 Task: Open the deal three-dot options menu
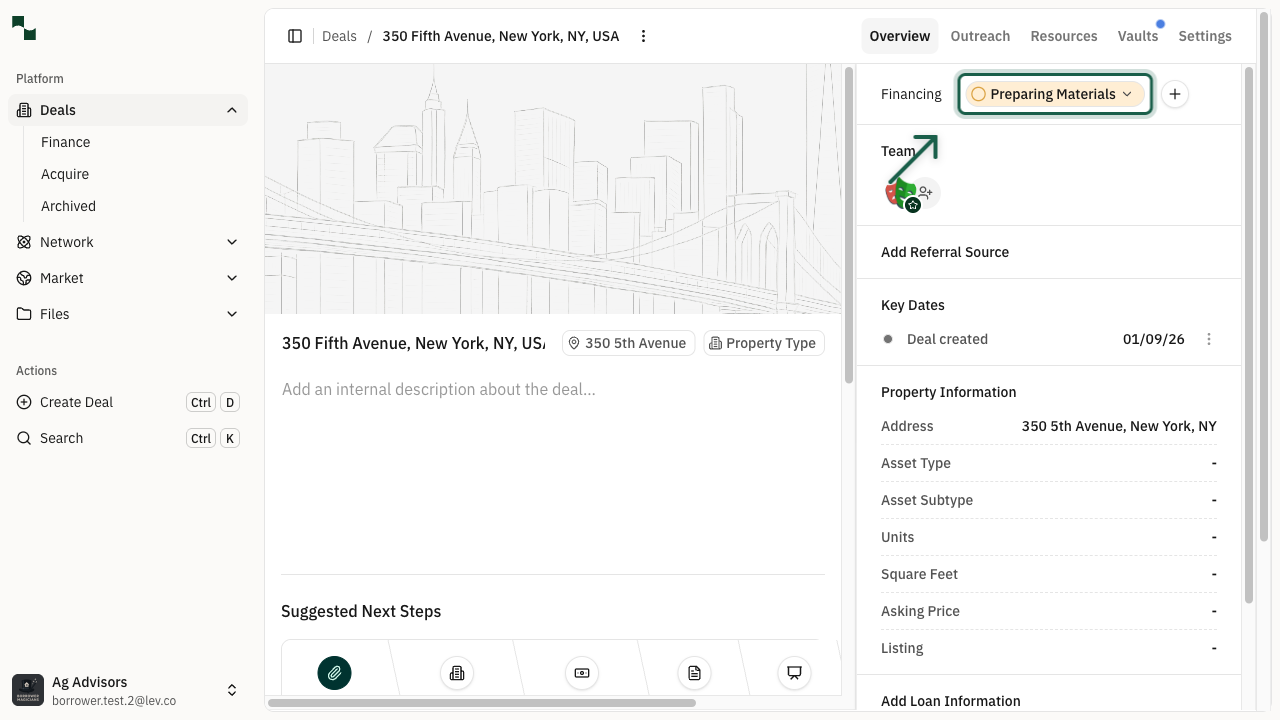pos(643,36)
